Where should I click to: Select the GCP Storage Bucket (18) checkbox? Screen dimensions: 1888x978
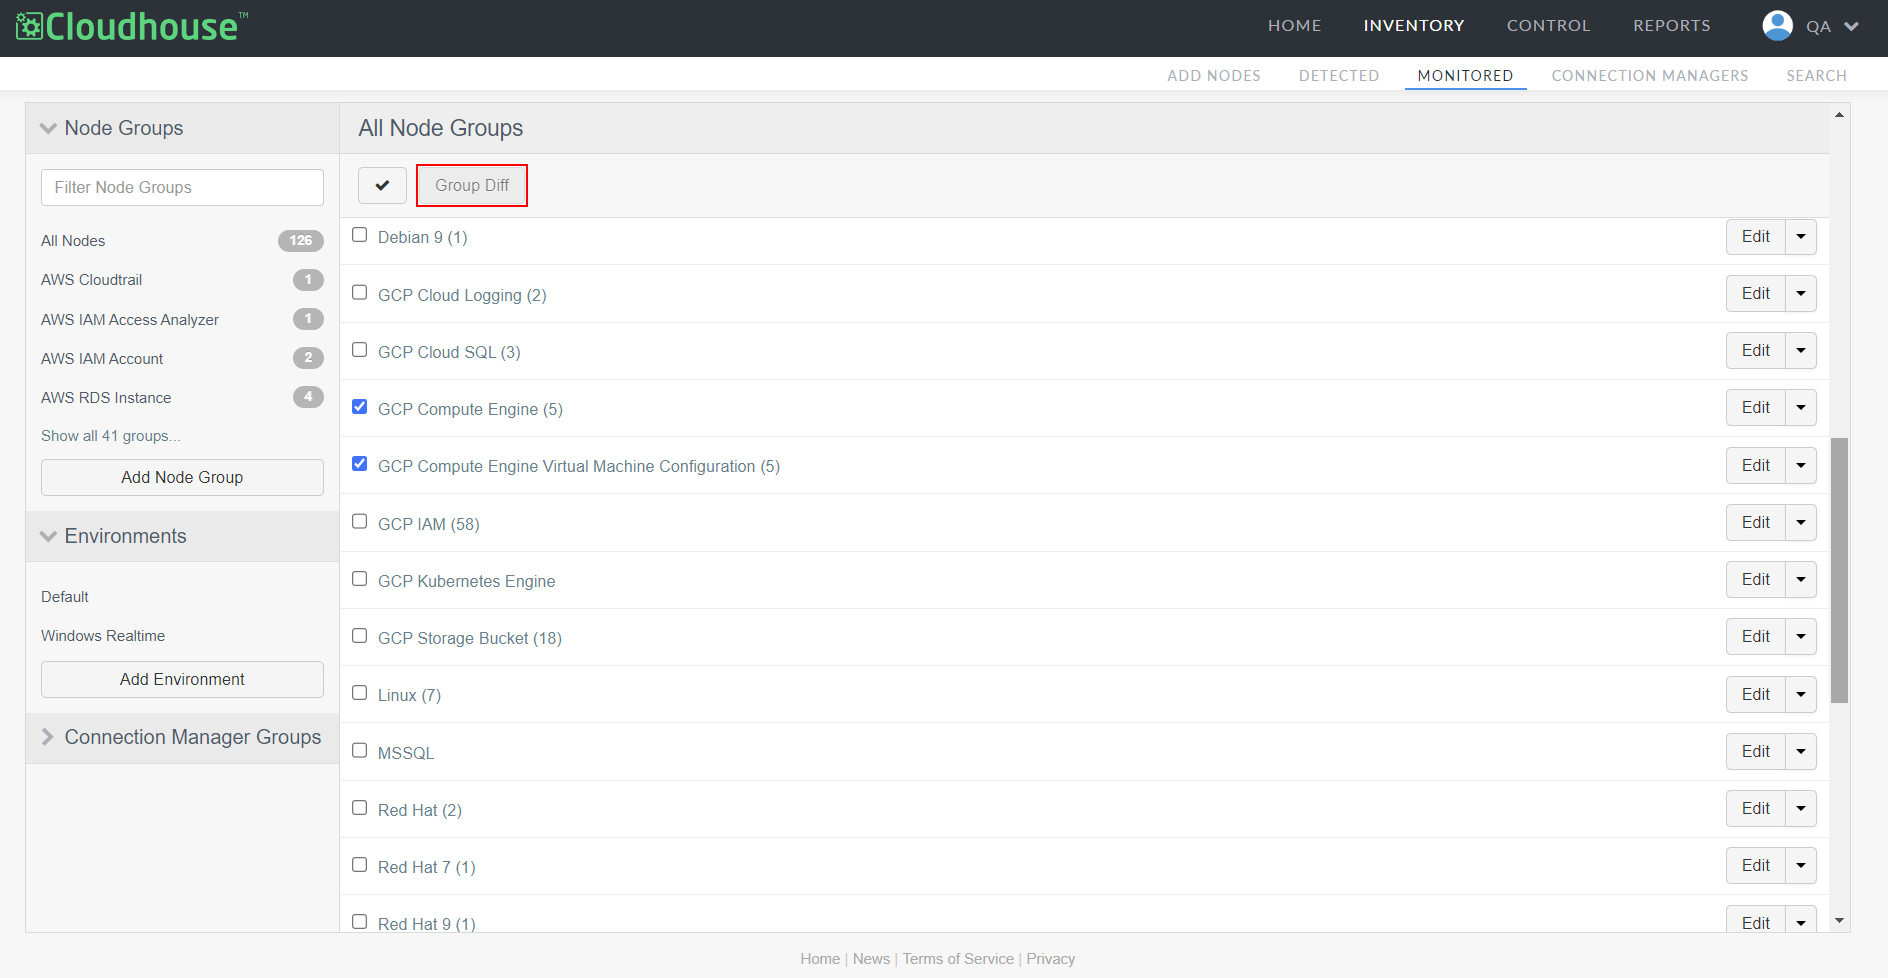[x=360, y=636]
